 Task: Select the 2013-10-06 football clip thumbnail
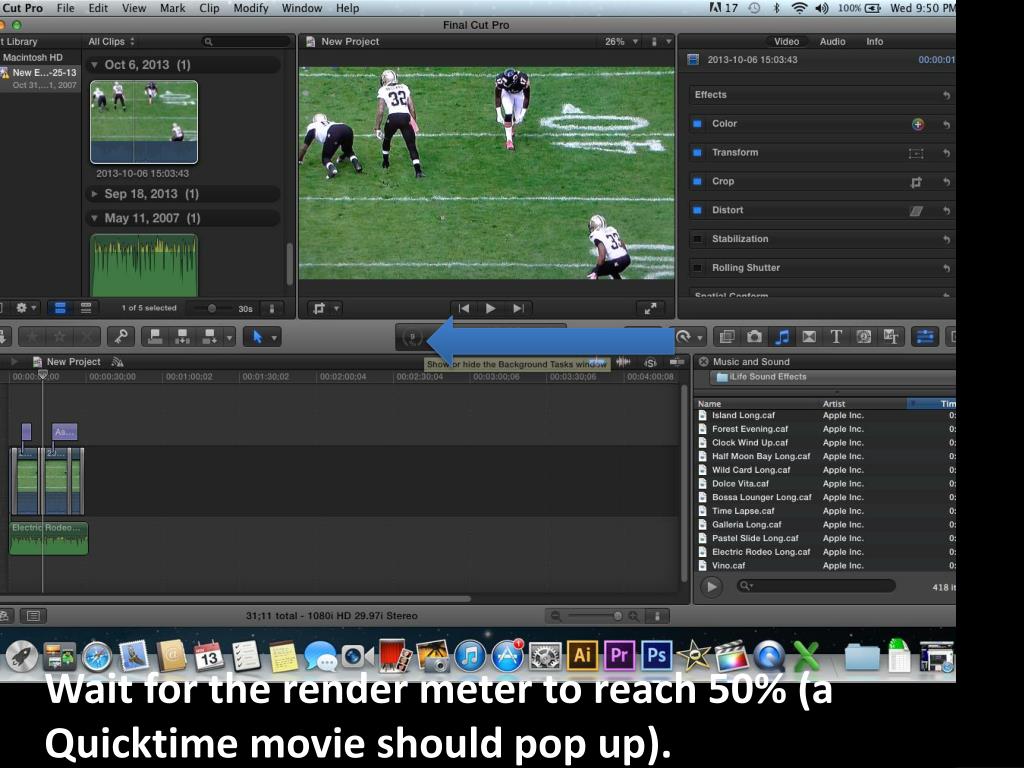point(144,121)
